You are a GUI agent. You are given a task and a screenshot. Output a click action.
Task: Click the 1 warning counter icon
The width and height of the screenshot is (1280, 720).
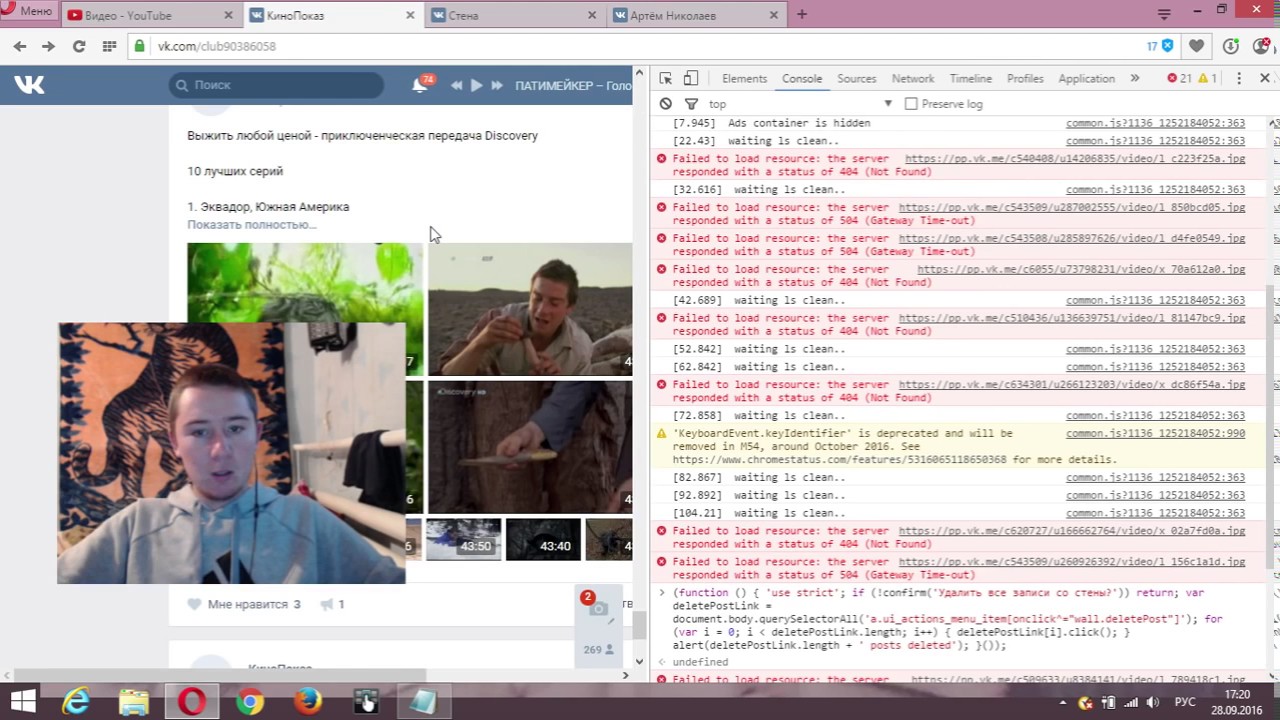(x=1208, y=78)
